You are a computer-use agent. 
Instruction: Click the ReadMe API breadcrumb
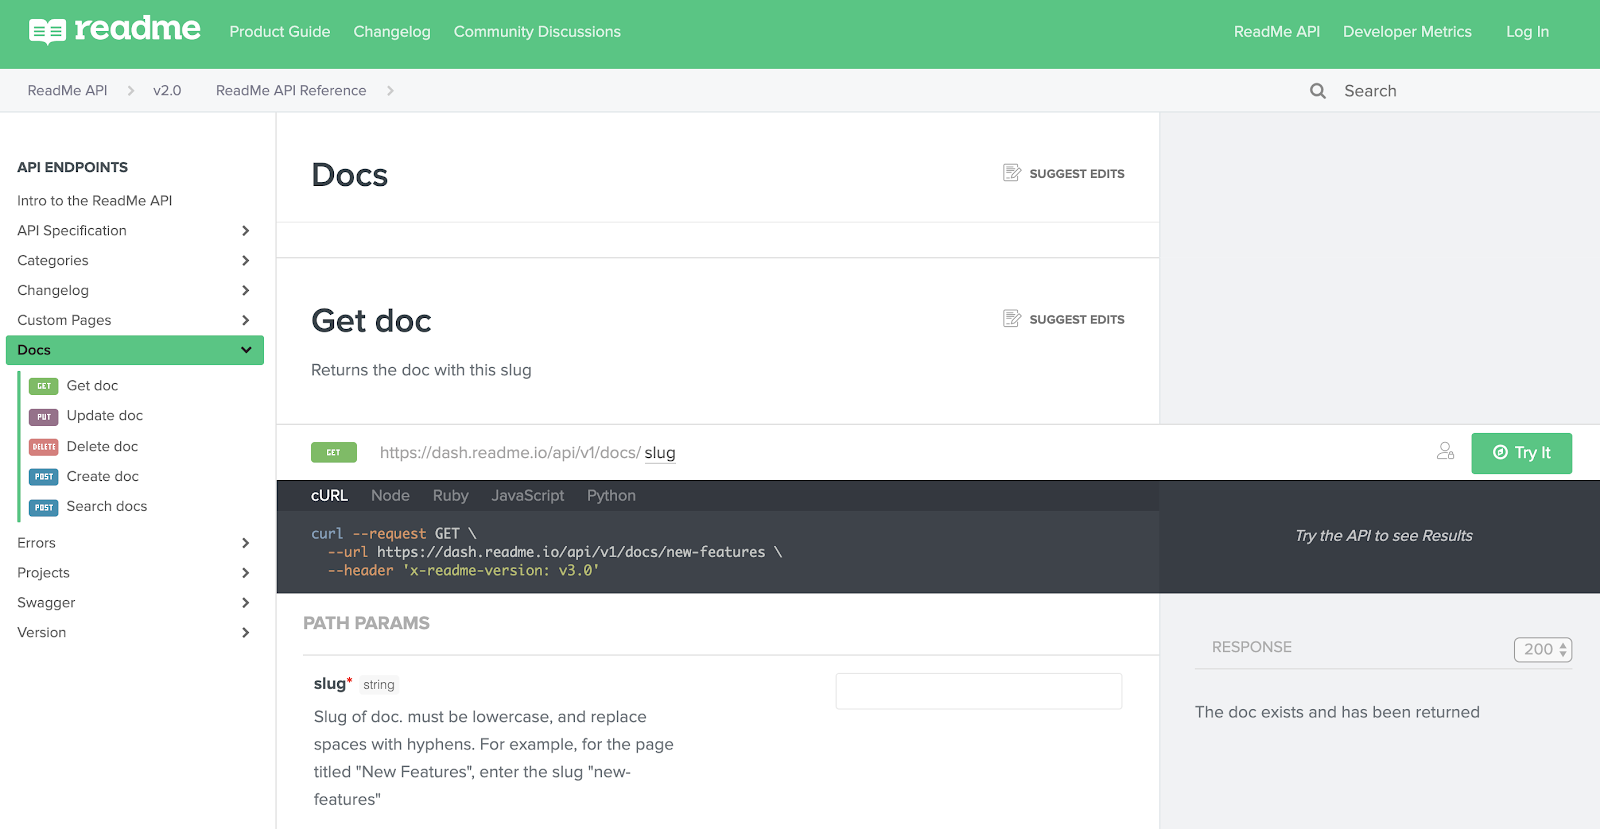pos(67,91)
